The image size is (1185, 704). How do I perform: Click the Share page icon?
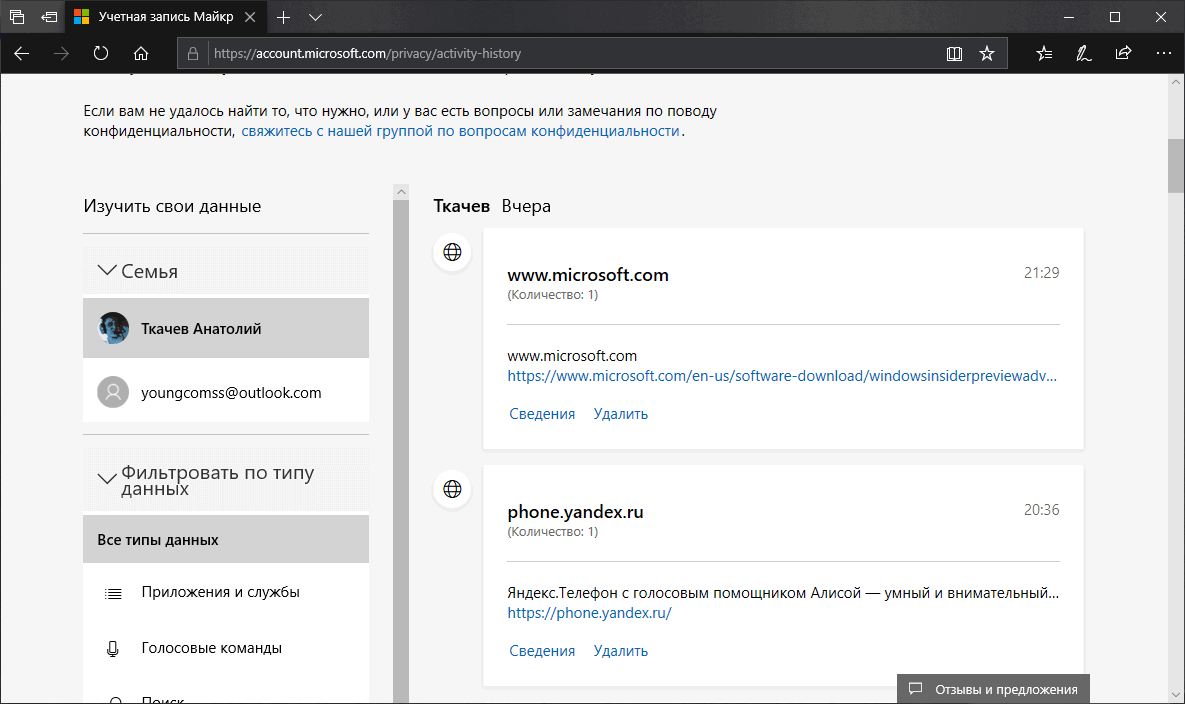point(1122,53)
